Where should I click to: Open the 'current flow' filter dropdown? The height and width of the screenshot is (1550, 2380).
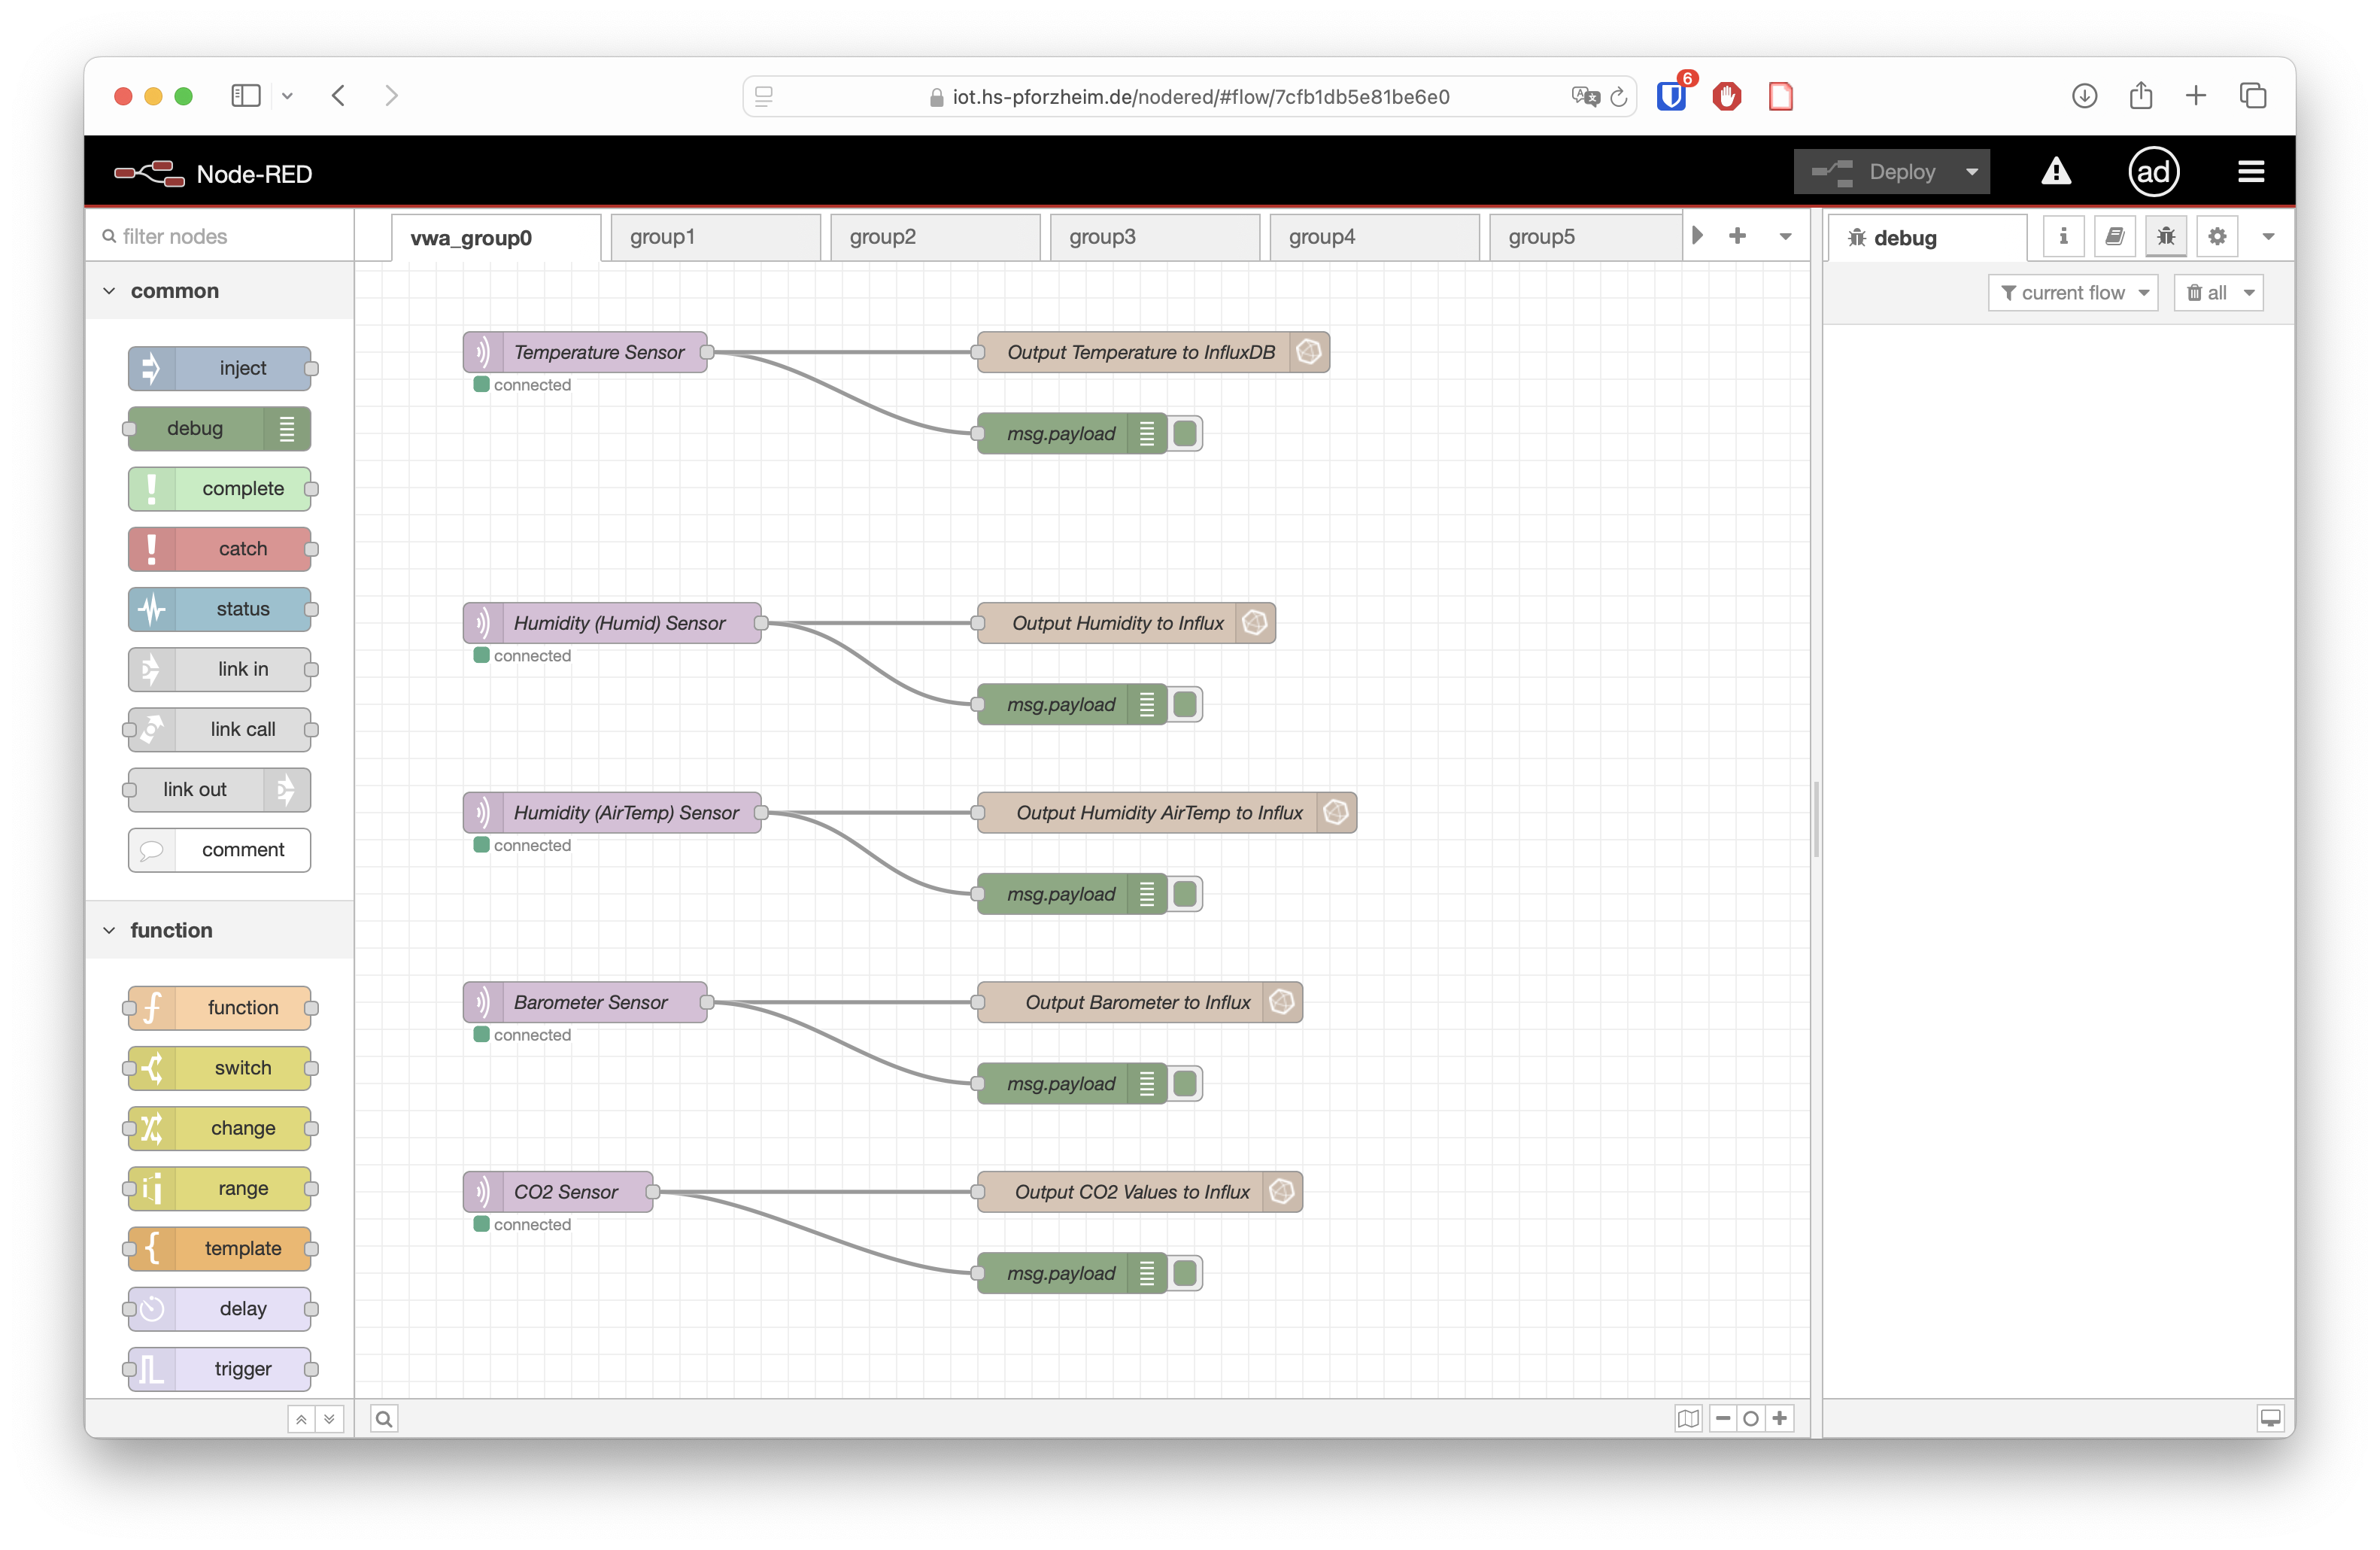[x=2072, y=292]
